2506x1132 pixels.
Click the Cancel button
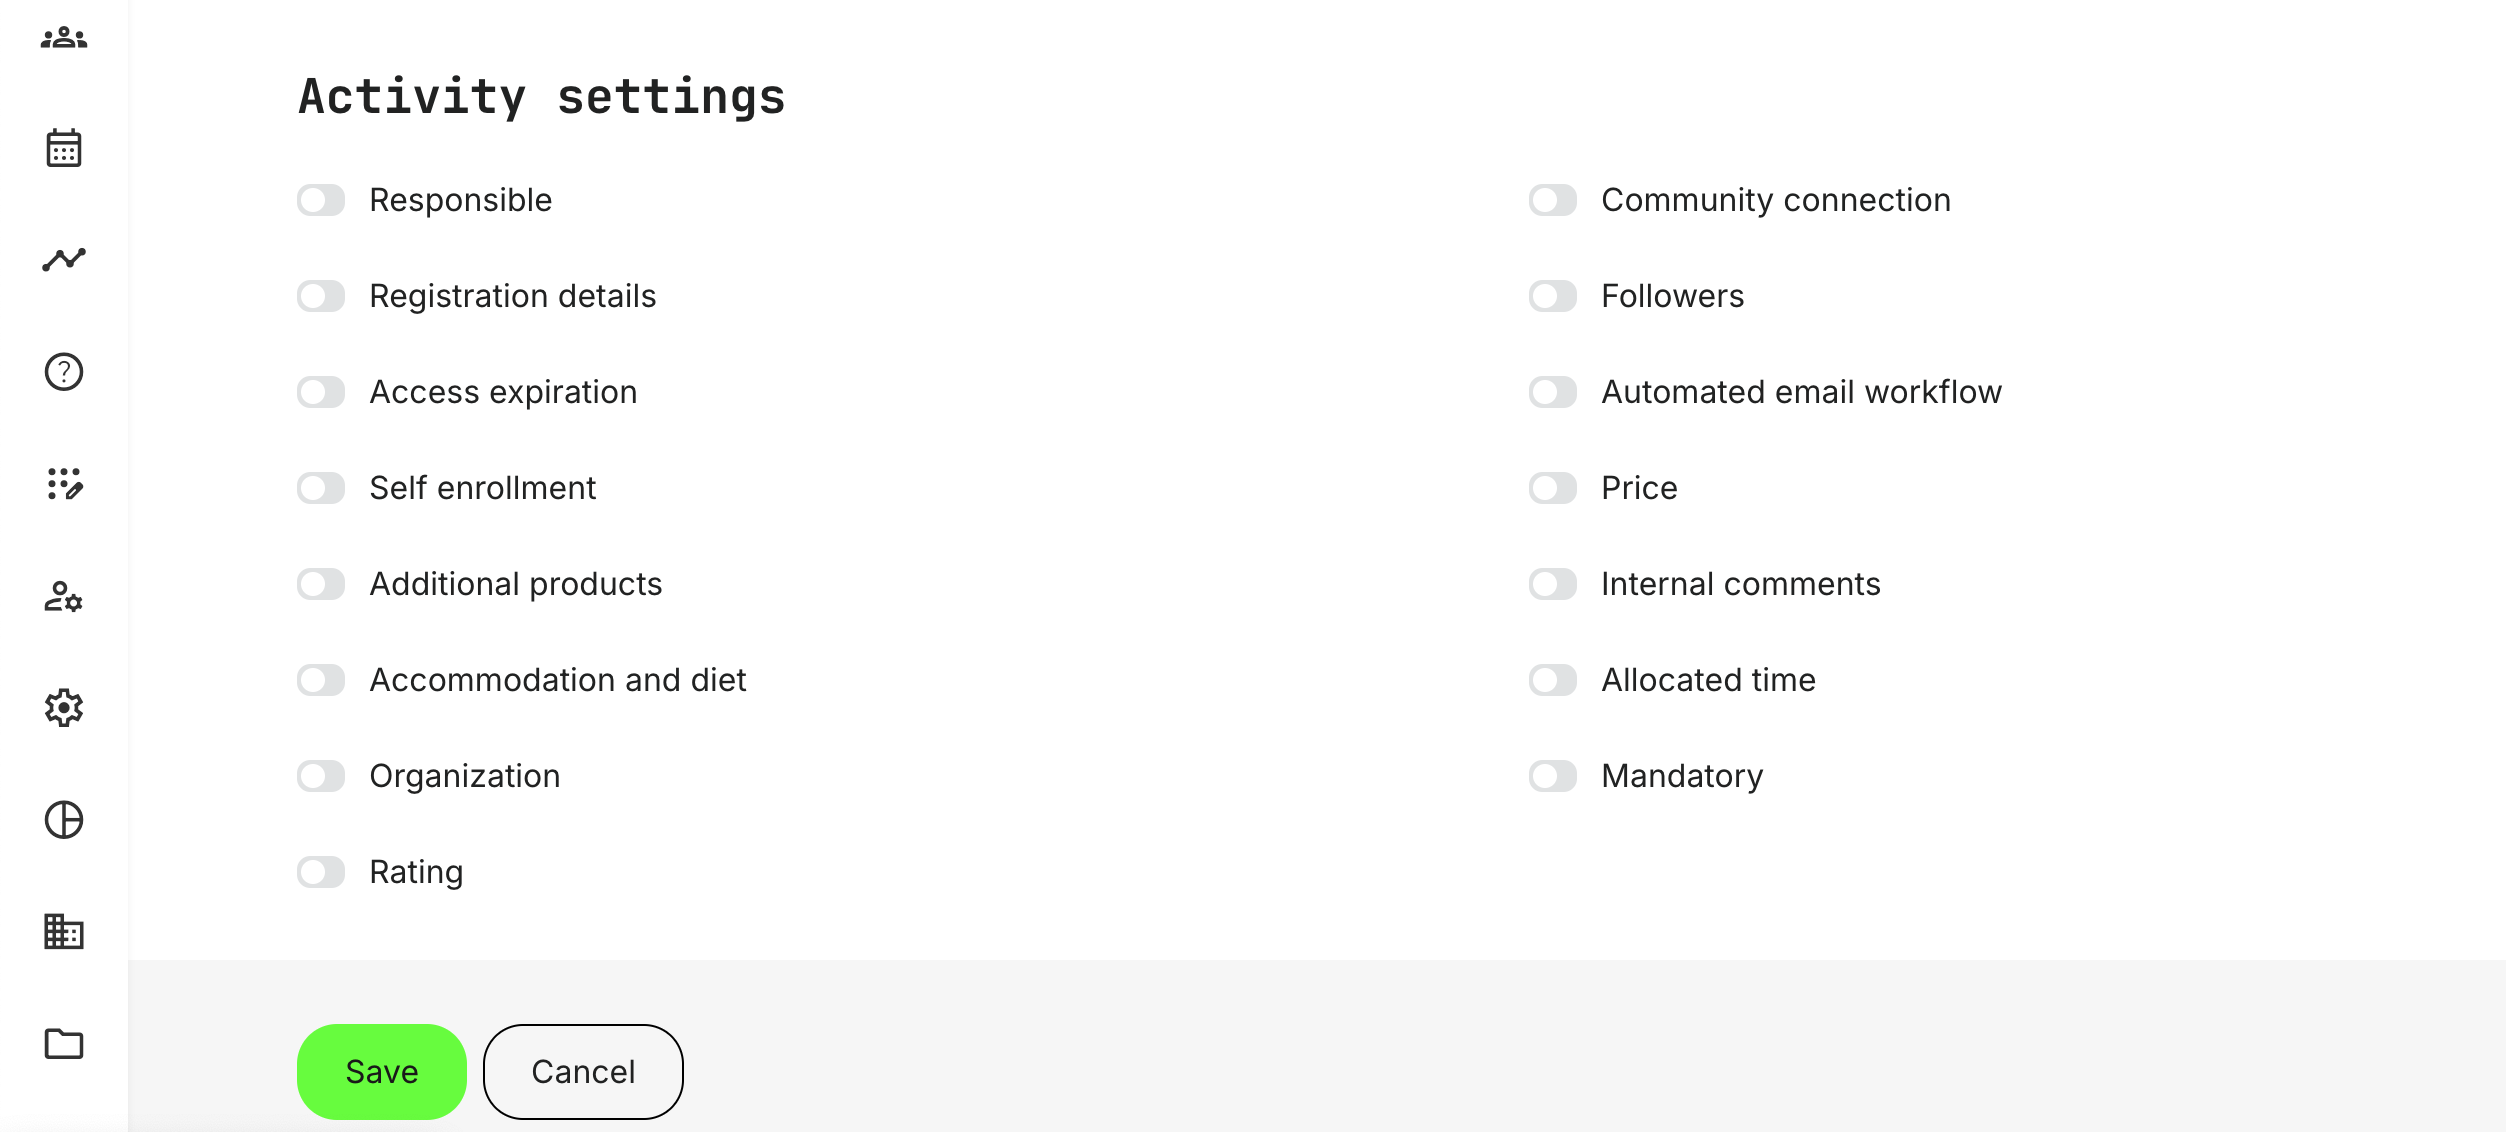583,1072
